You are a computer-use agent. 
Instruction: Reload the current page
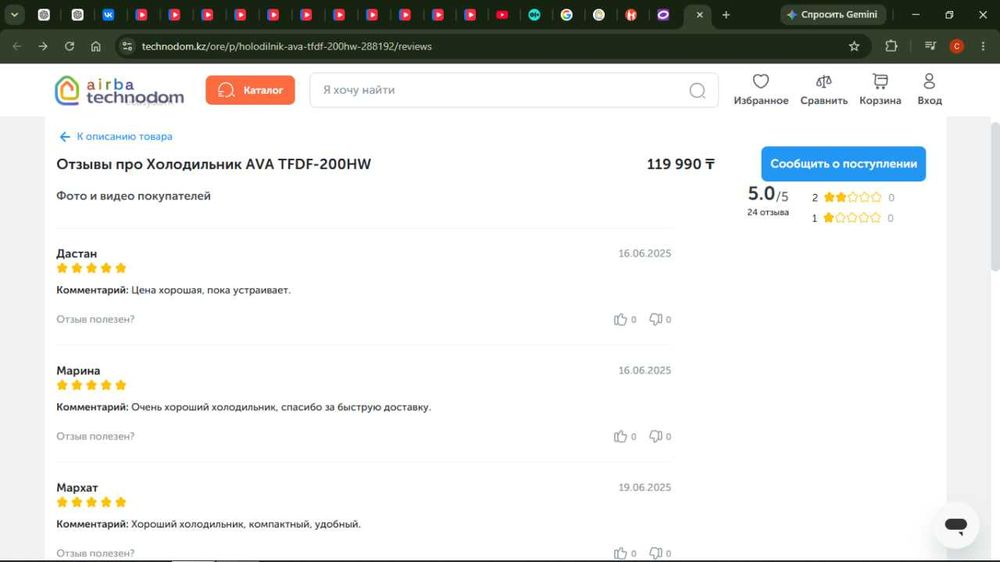click(x=70, y=47)
